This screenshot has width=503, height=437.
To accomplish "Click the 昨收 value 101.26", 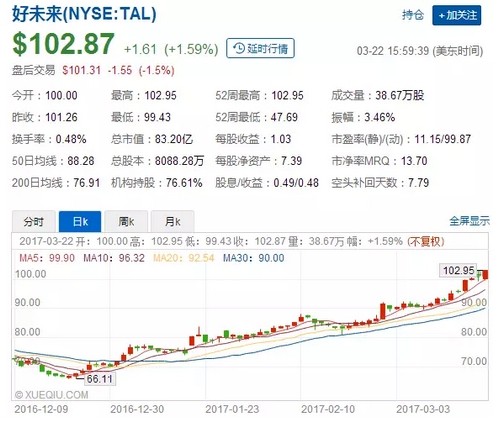I will pos(61,117).
